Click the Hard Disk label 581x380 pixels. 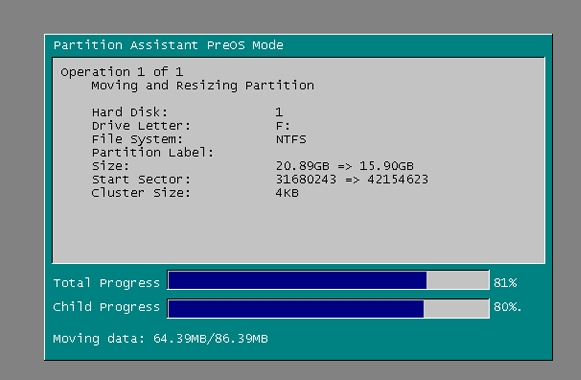[130, 112]
